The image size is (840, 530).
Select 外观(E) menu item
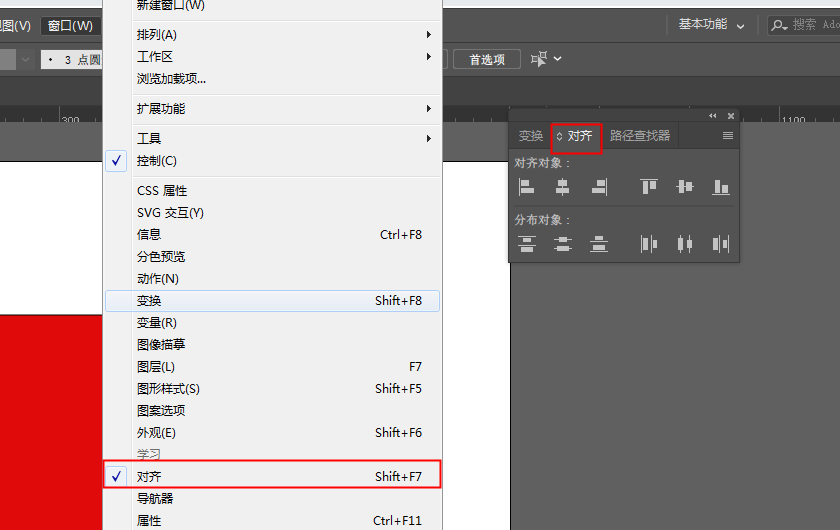[x=272, y=432]
